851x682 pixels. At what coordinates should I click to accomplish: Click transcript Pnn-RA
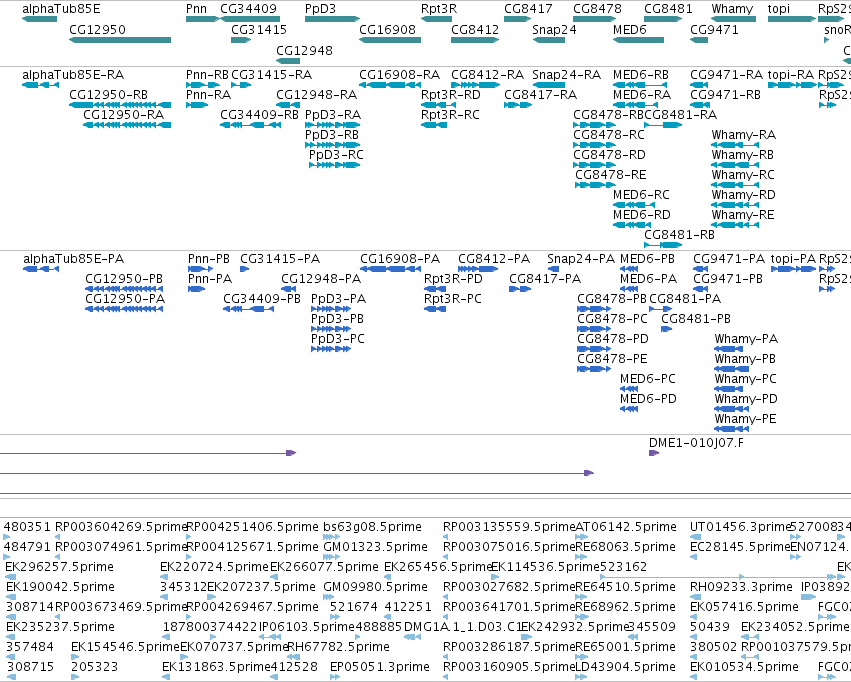coord(208,95)
